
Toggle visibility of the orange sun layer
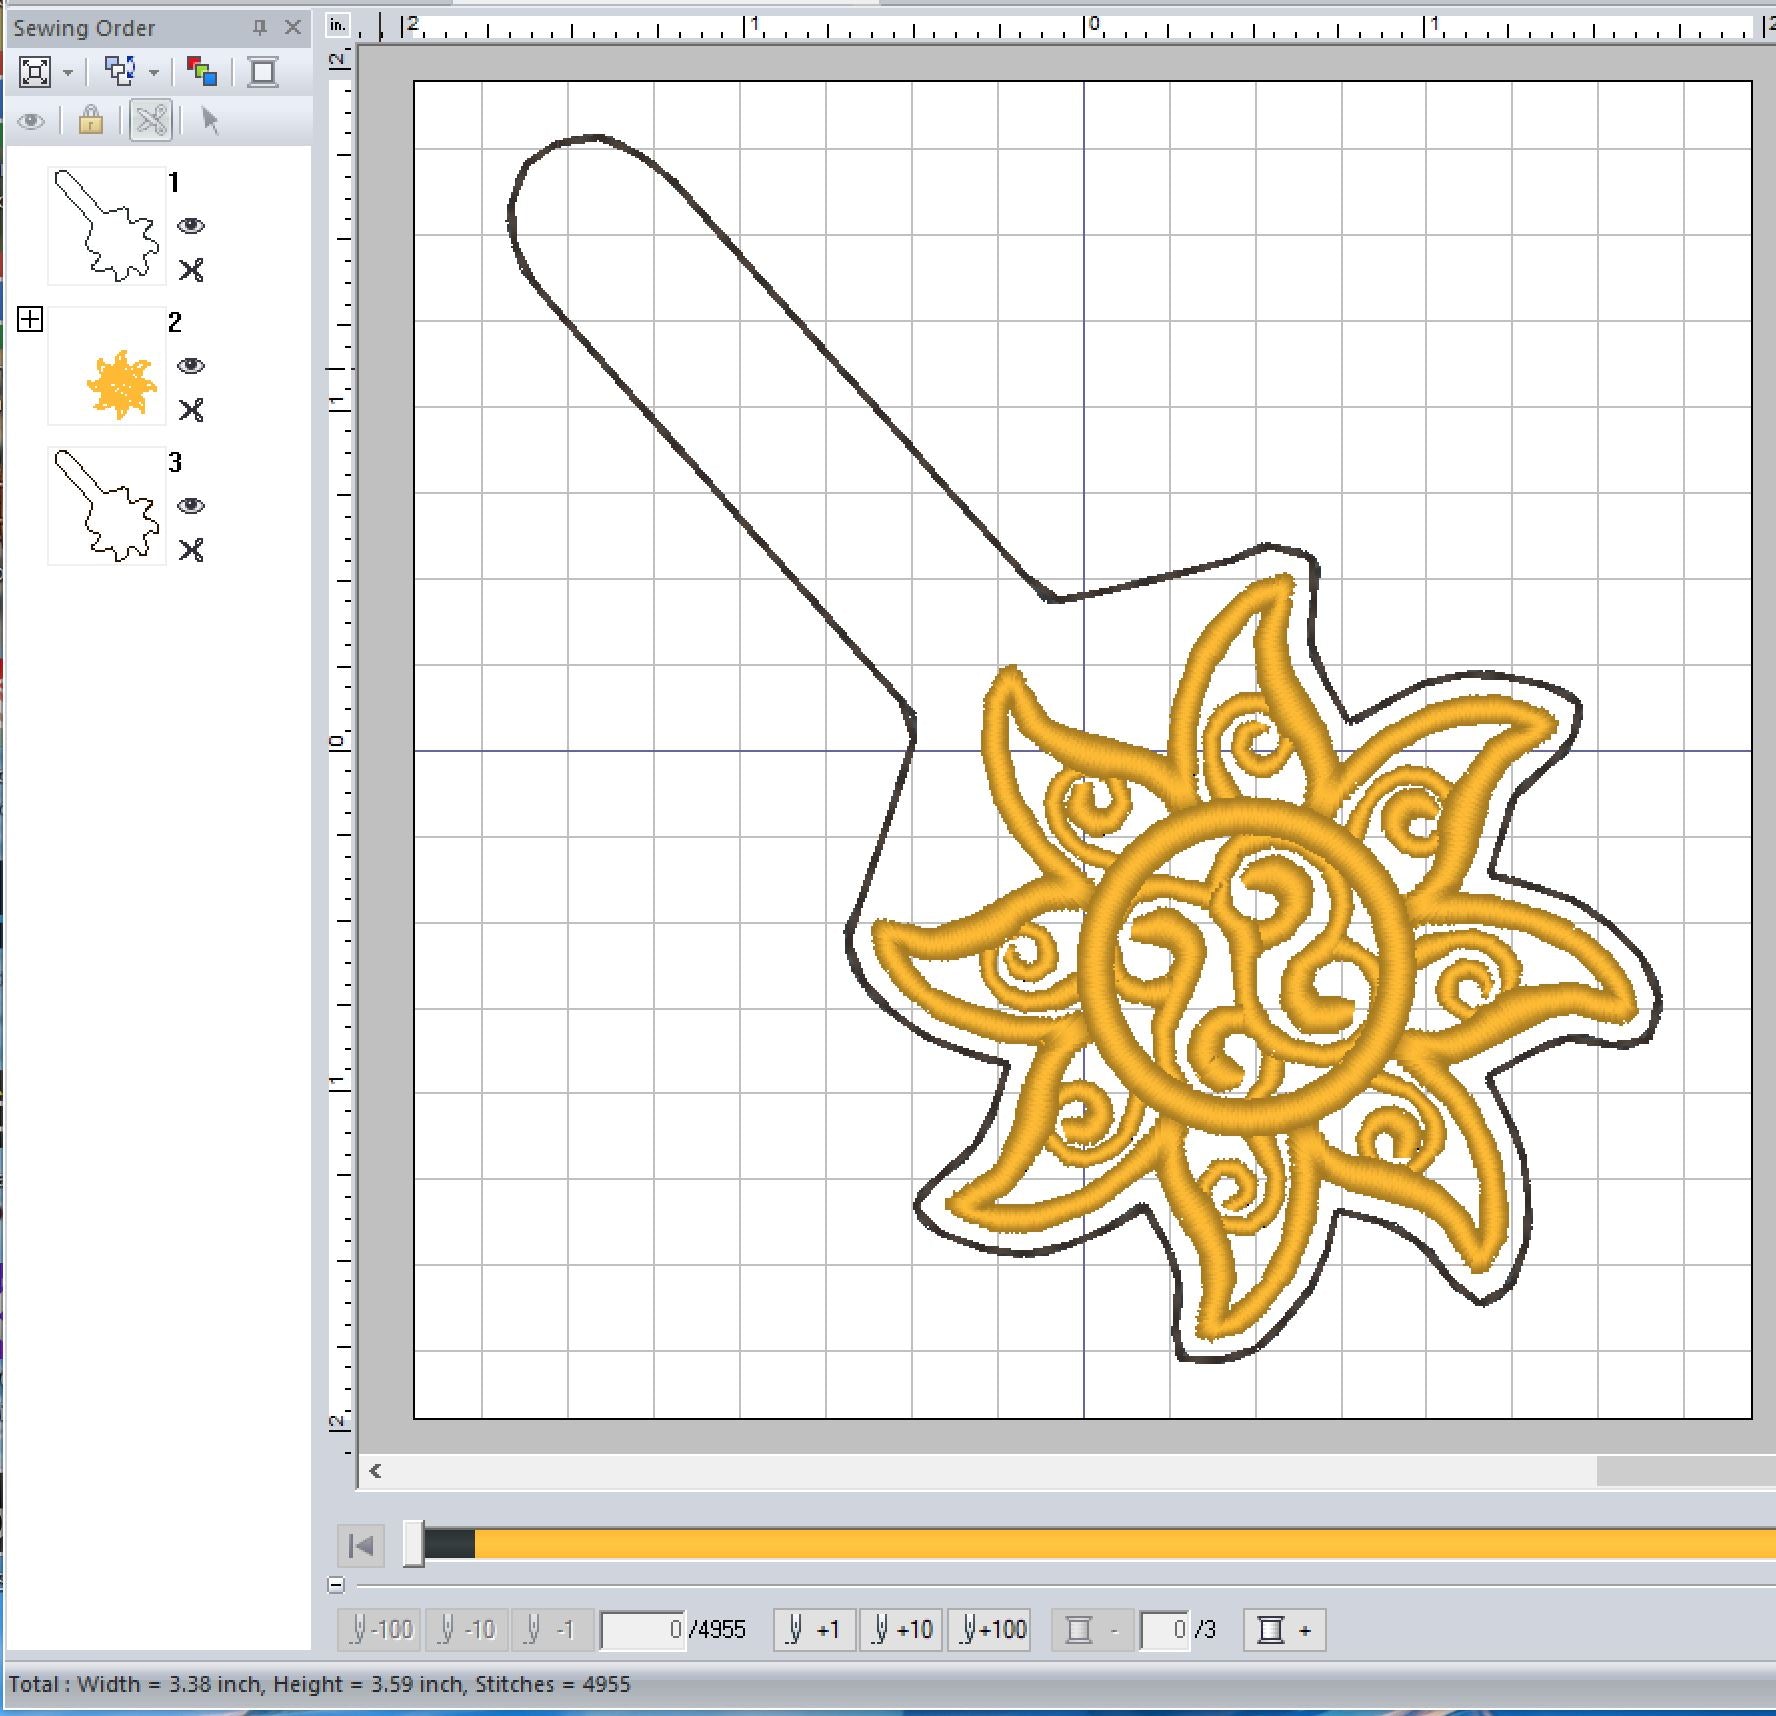(191, 366)
